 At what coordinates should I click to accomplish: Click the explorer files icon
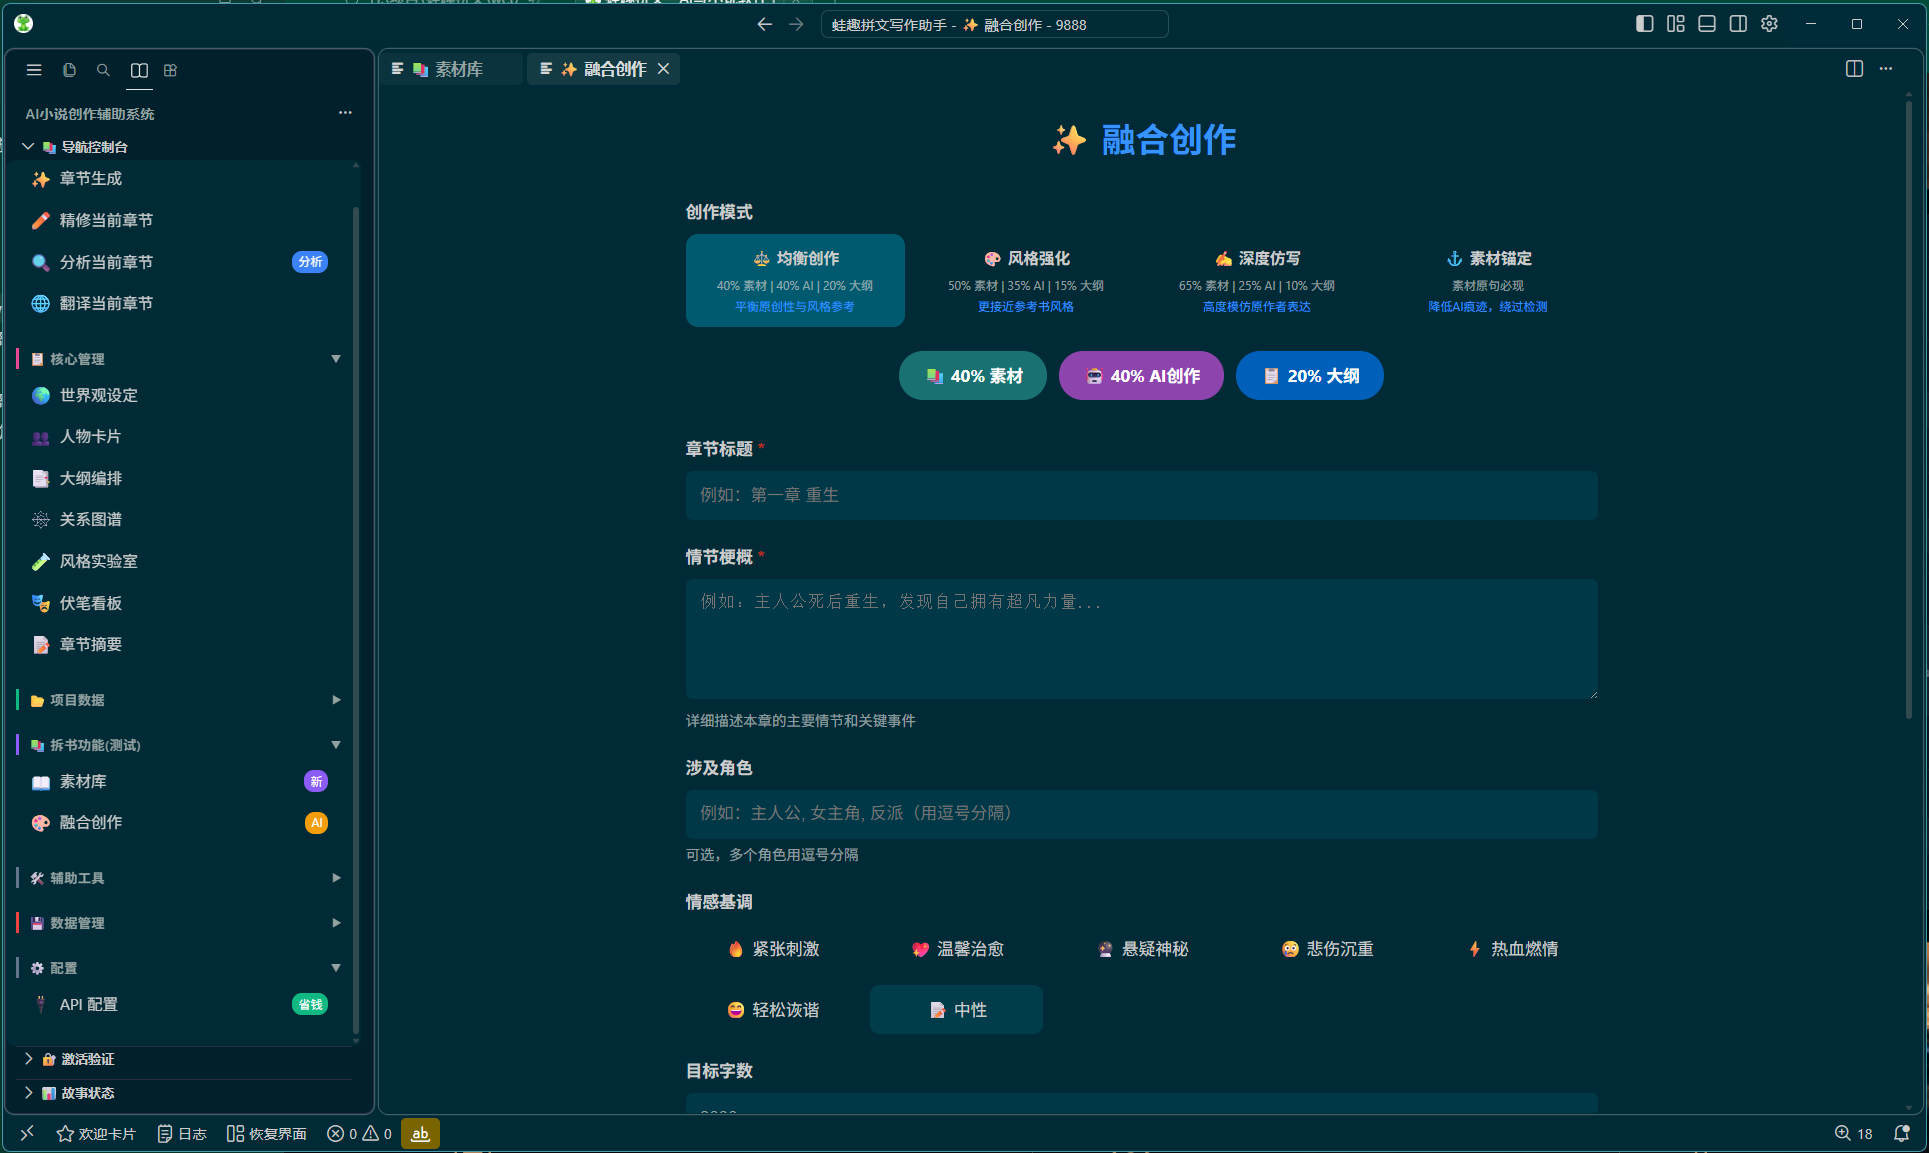click(x=69, y=70)
